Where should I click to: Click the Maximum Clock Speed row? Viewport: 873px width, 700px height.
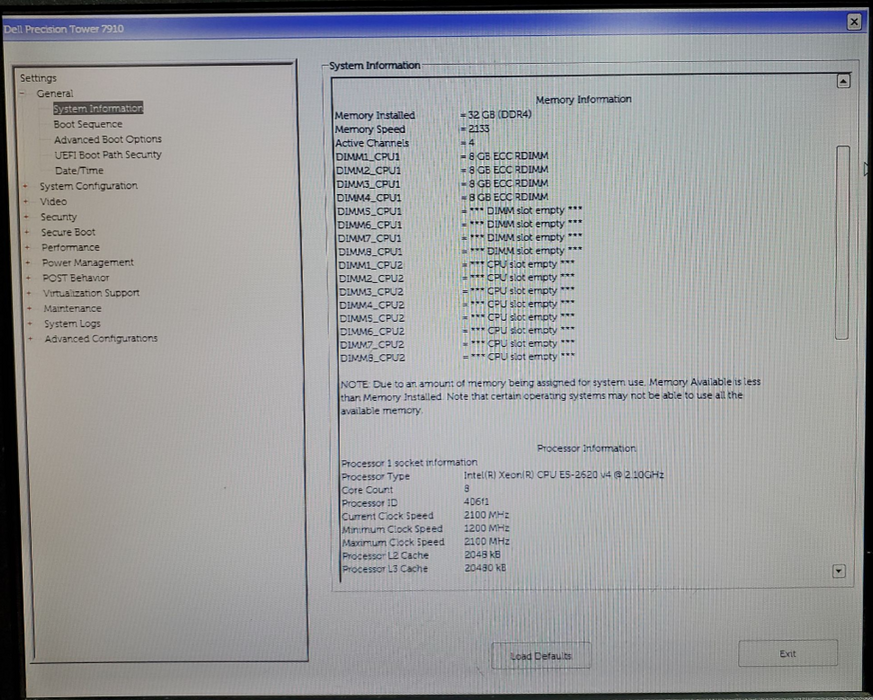pos(426,542)
